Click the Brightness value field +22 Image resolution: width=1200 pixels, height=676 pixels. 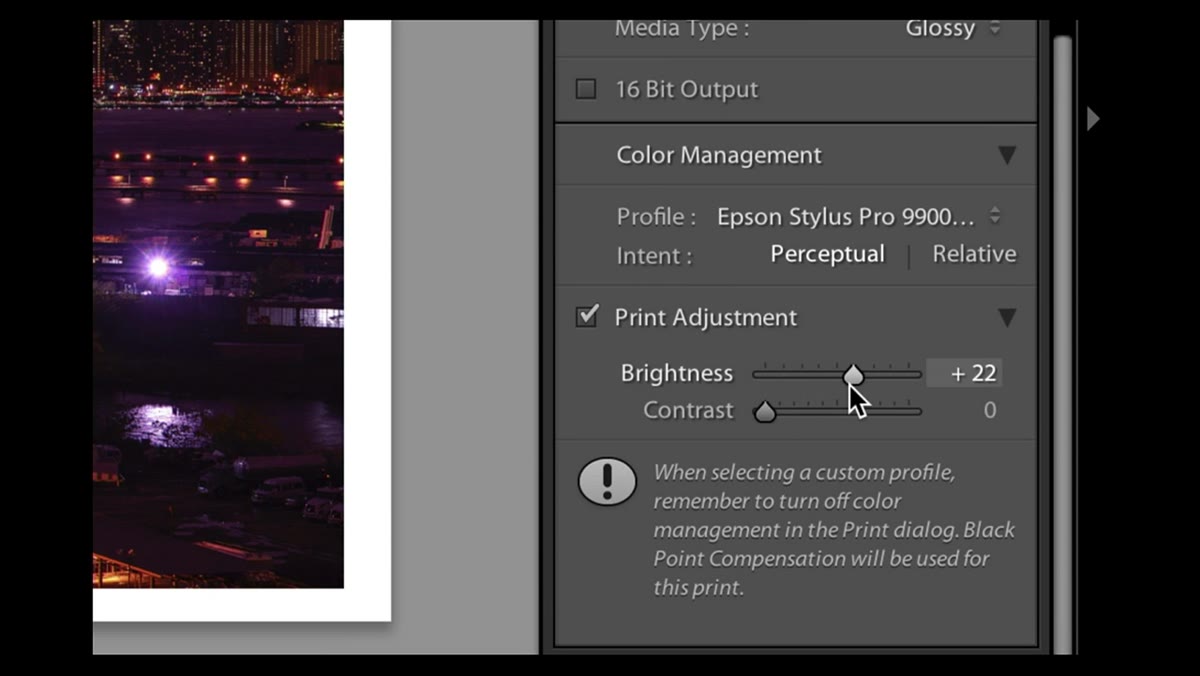coord(964,373)
